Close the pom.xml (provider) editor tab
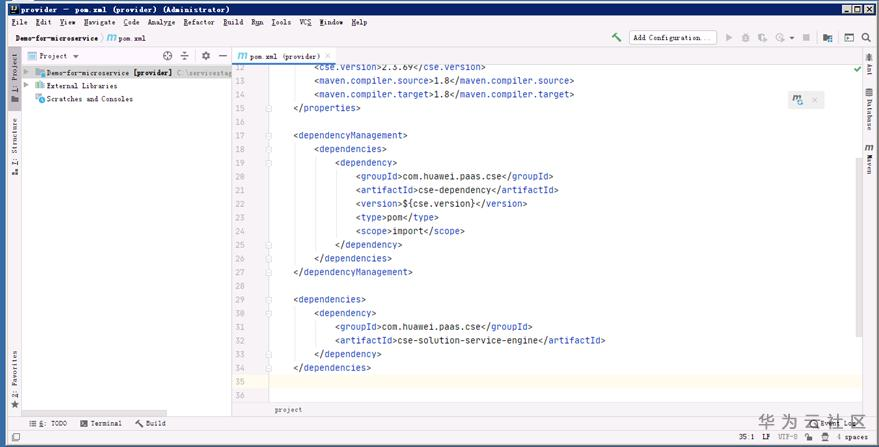Screen dimensions: 879x447 tap(328, 56)
